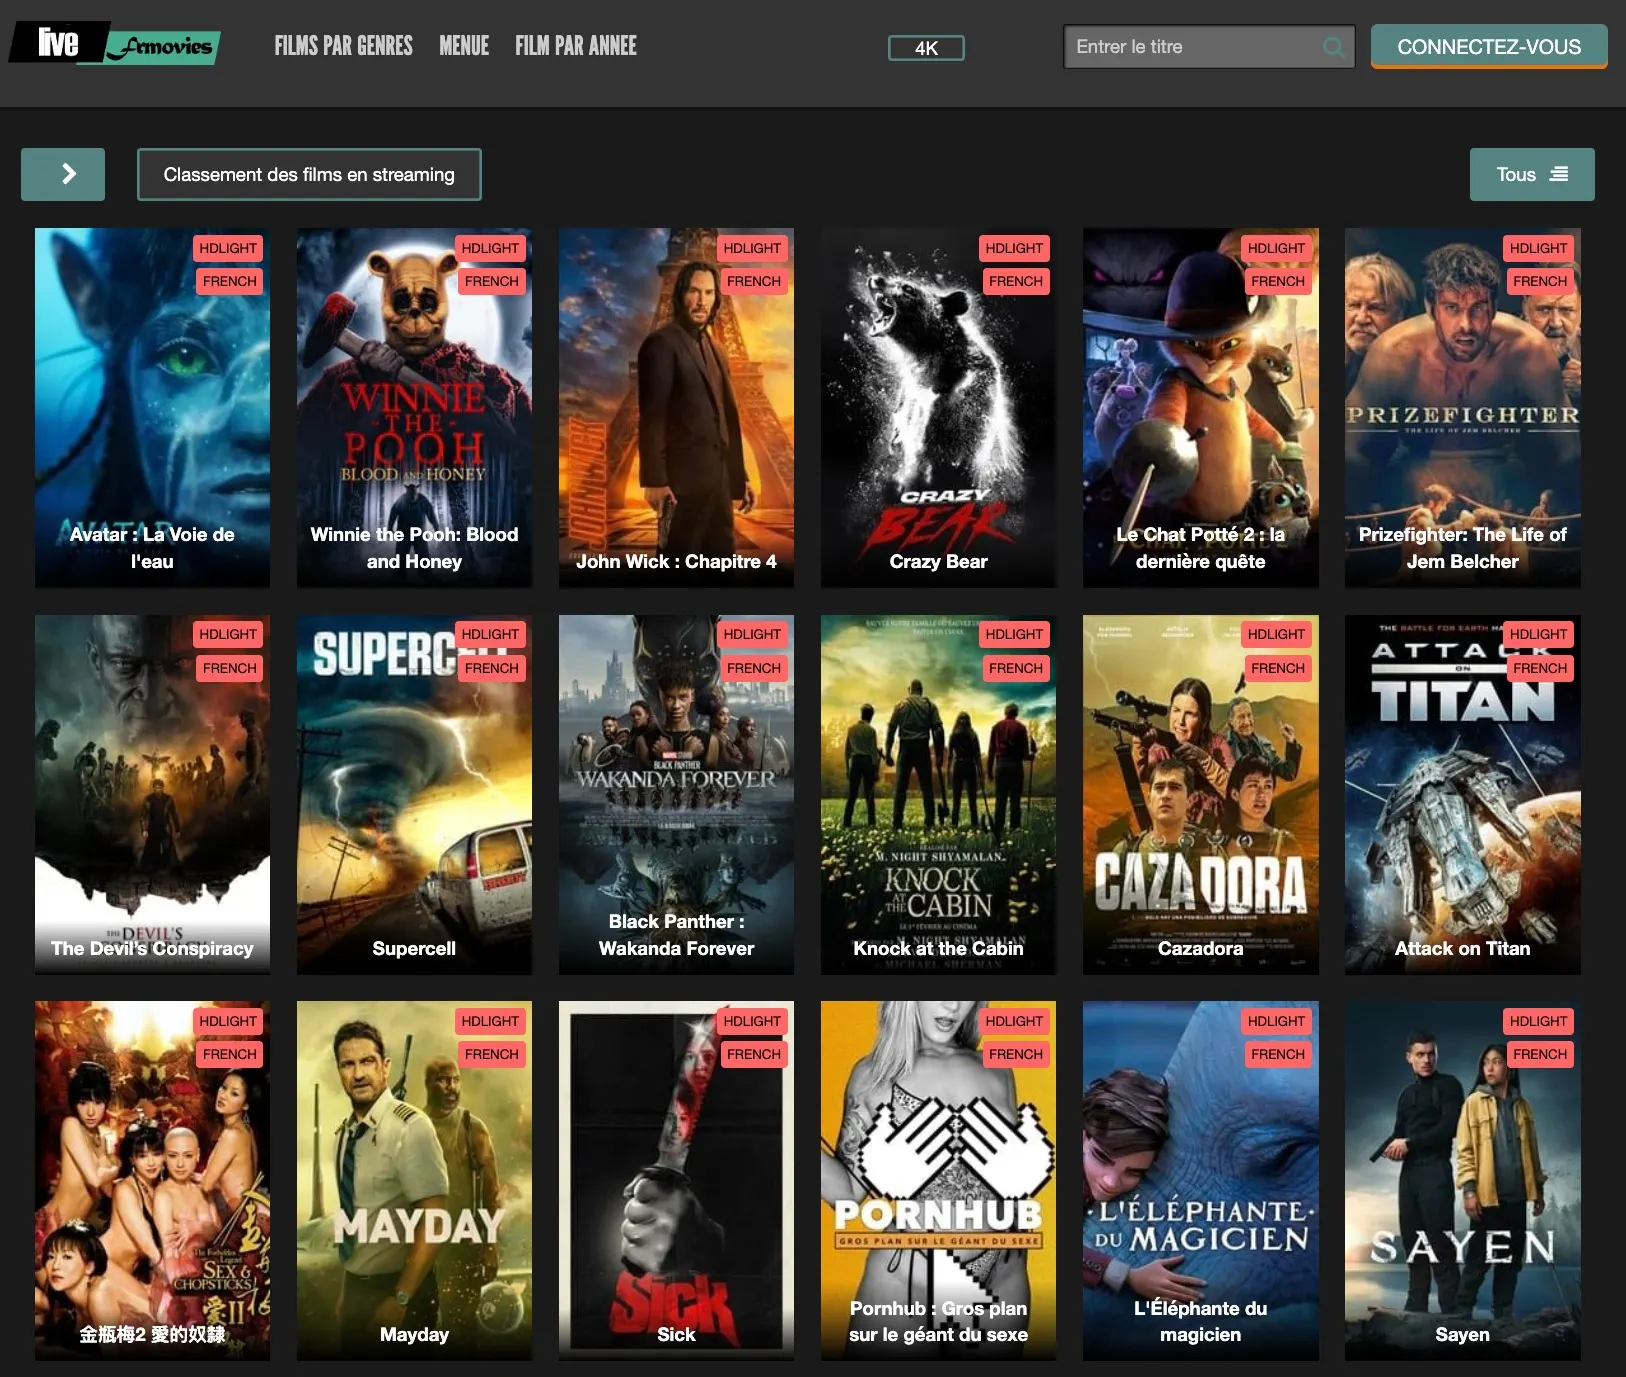Click FRENCH badge on Winnie the Pooh poster

[492, 281]
